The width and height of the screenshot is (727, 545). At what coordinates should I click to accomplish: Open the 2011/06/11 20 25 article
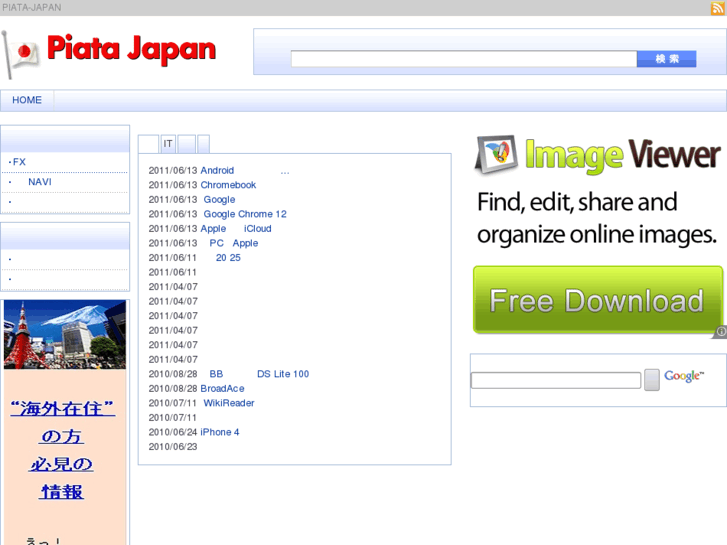coord(228,258)
